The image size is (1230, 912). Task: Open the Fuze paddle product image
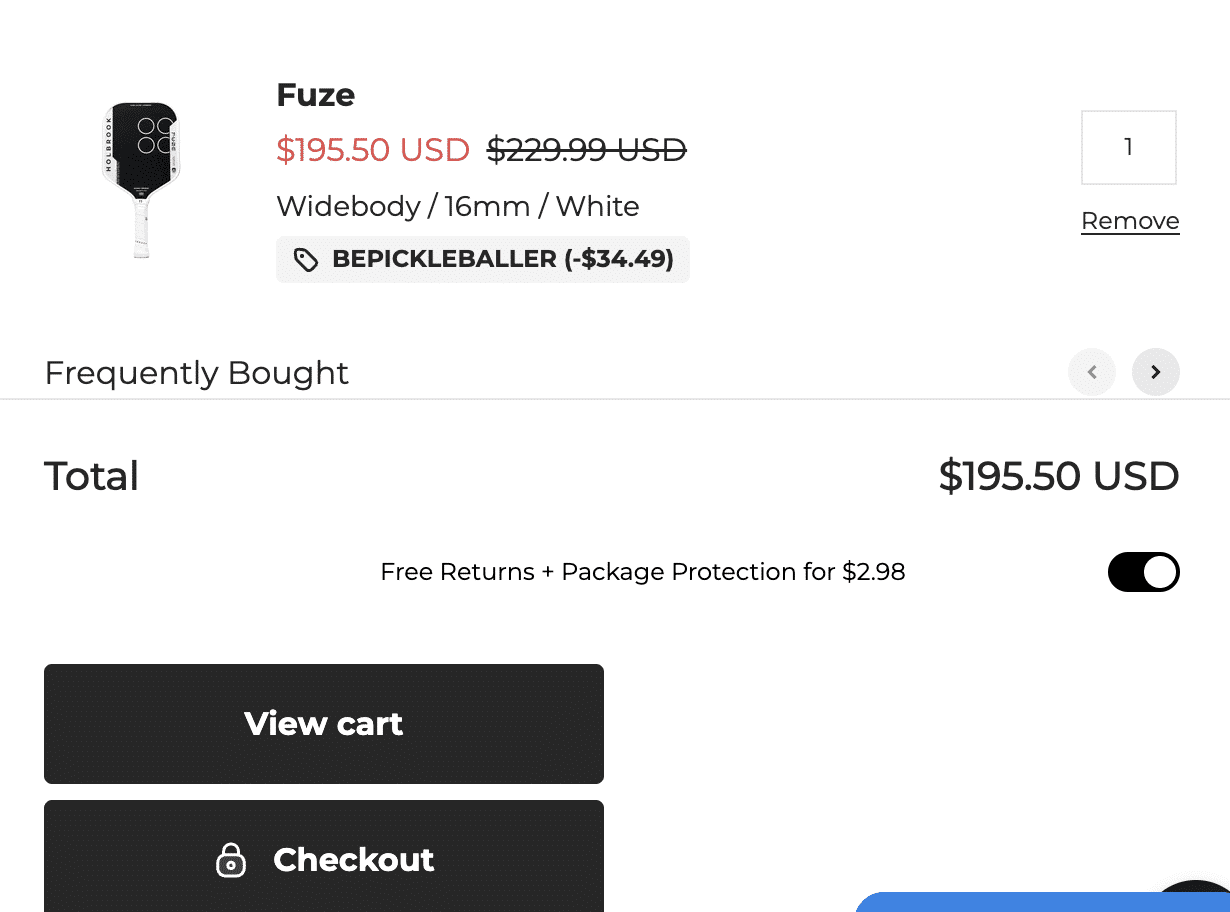pyautogui.click(x=141, y=180)
